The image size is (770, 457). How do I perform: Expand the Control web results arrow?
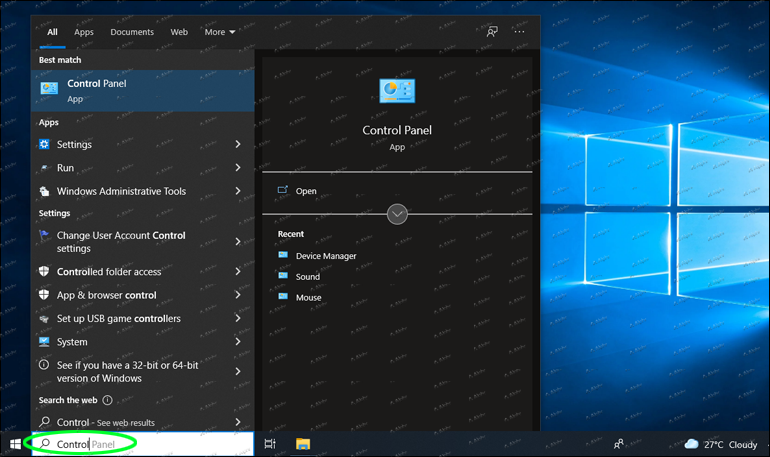click(238, 422)
